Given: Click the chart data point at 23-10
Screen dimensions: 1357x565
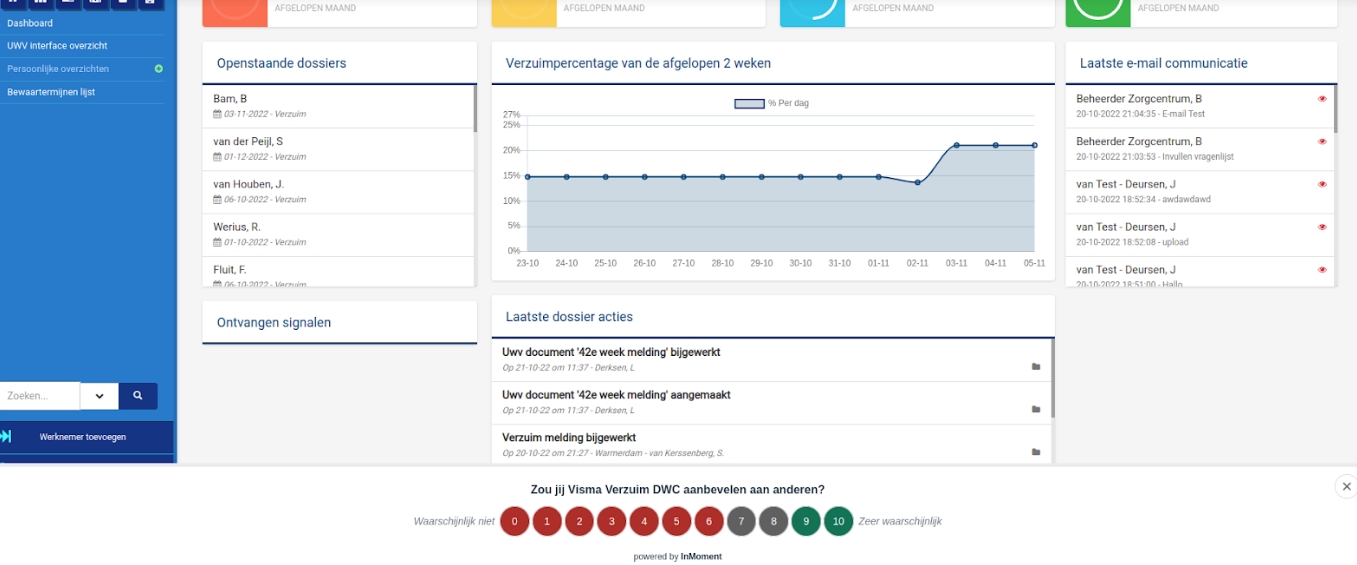Looking at the screenshot, I should [527, 177].
